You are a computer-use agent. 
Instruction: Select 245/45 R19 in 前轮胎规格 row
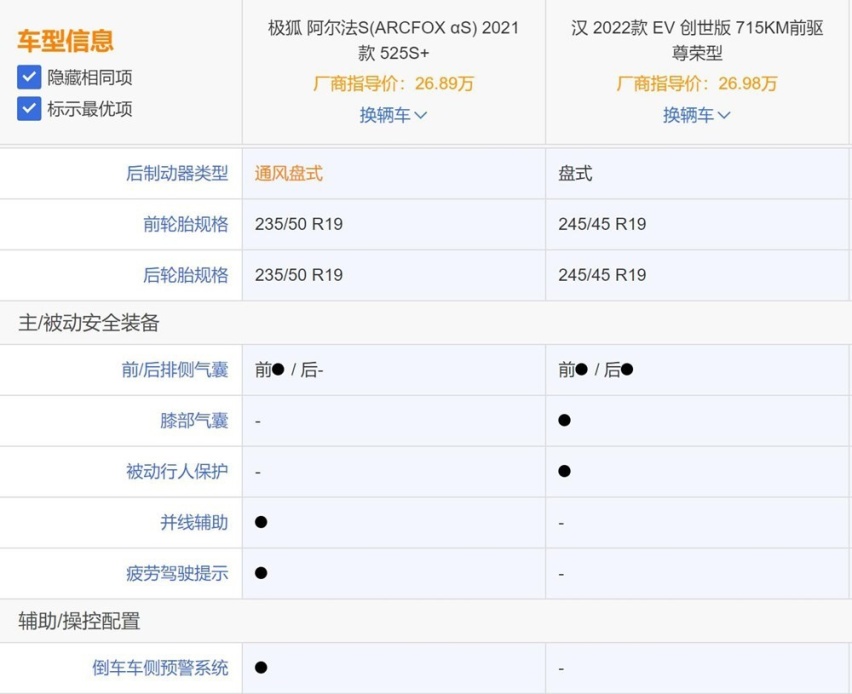(602, 224)
